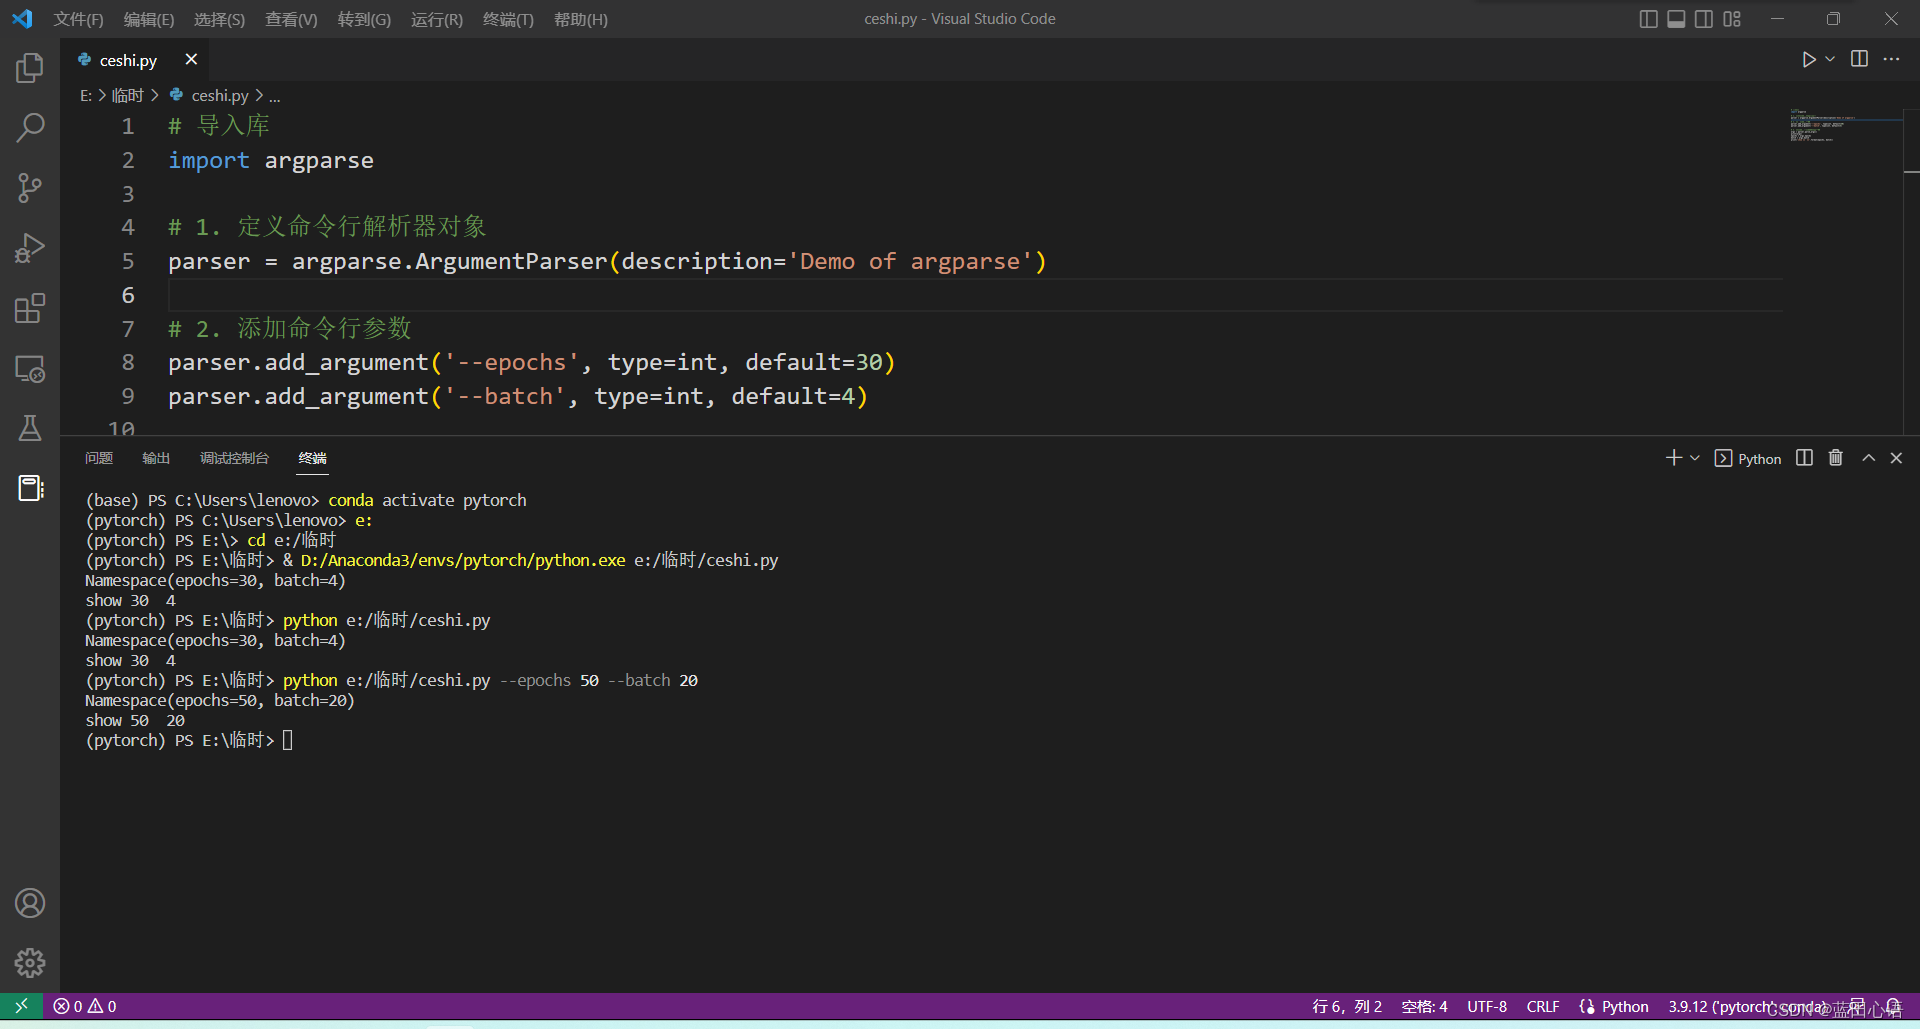Close the ceshi.py editor tab

pos(191,60)
